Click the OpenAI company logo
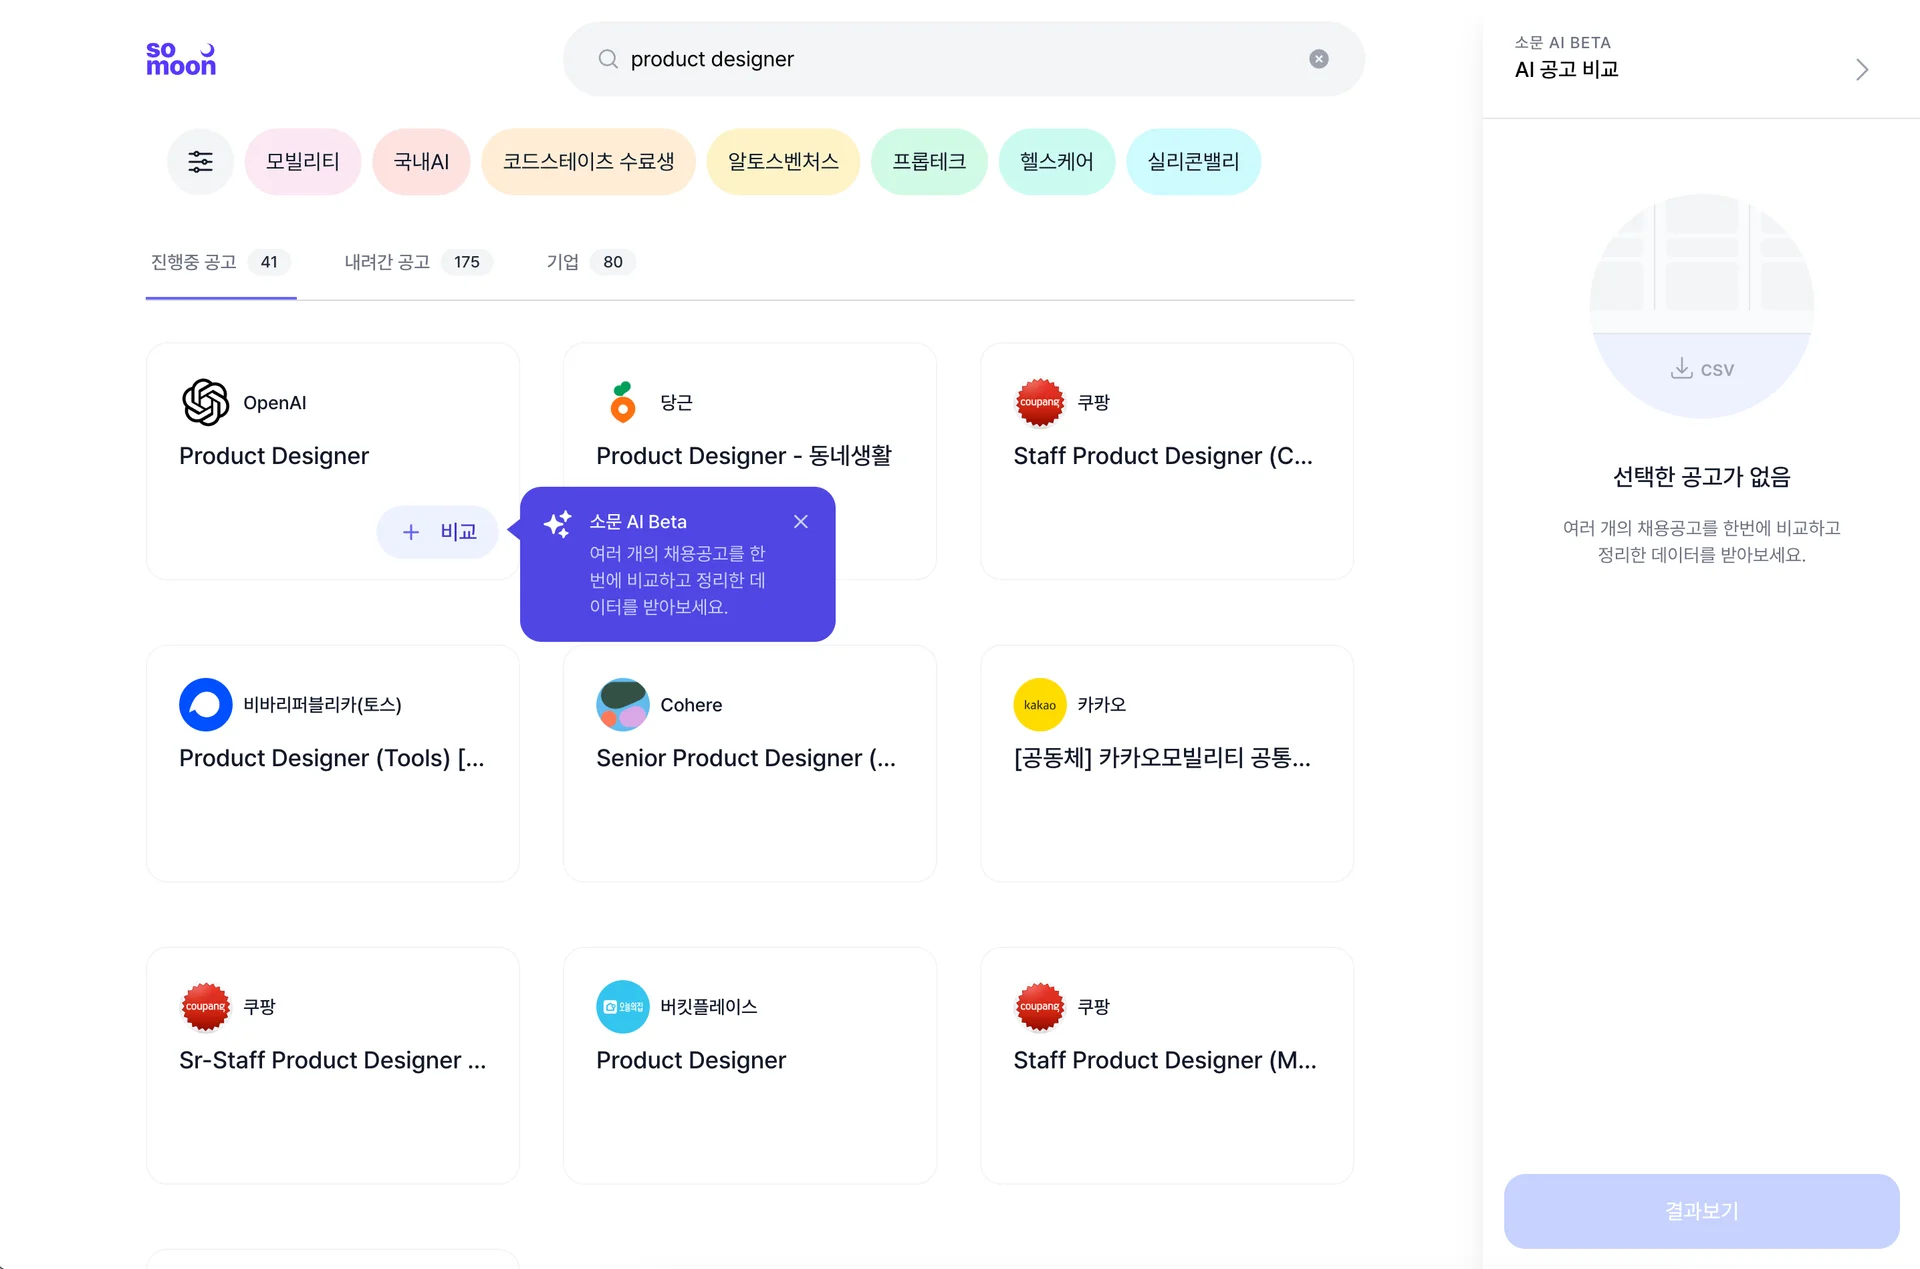Image resolution: width=1920 pixels, height=1269 pixels. pos(206,402)
